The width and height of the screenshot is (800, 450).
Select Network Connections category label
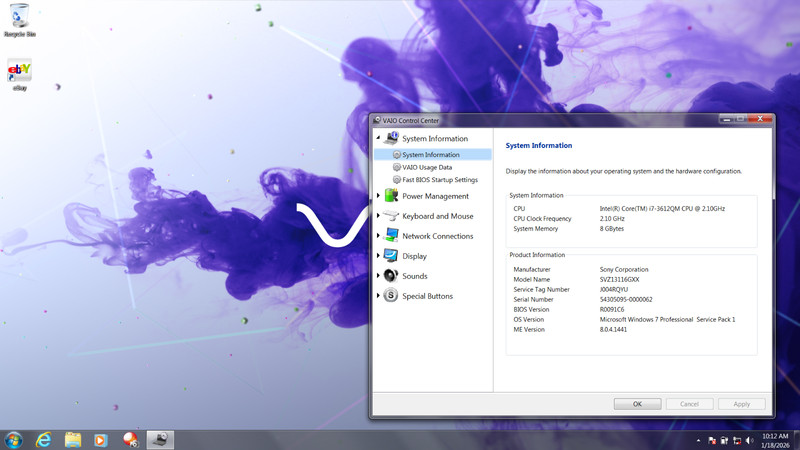[437, 236]
